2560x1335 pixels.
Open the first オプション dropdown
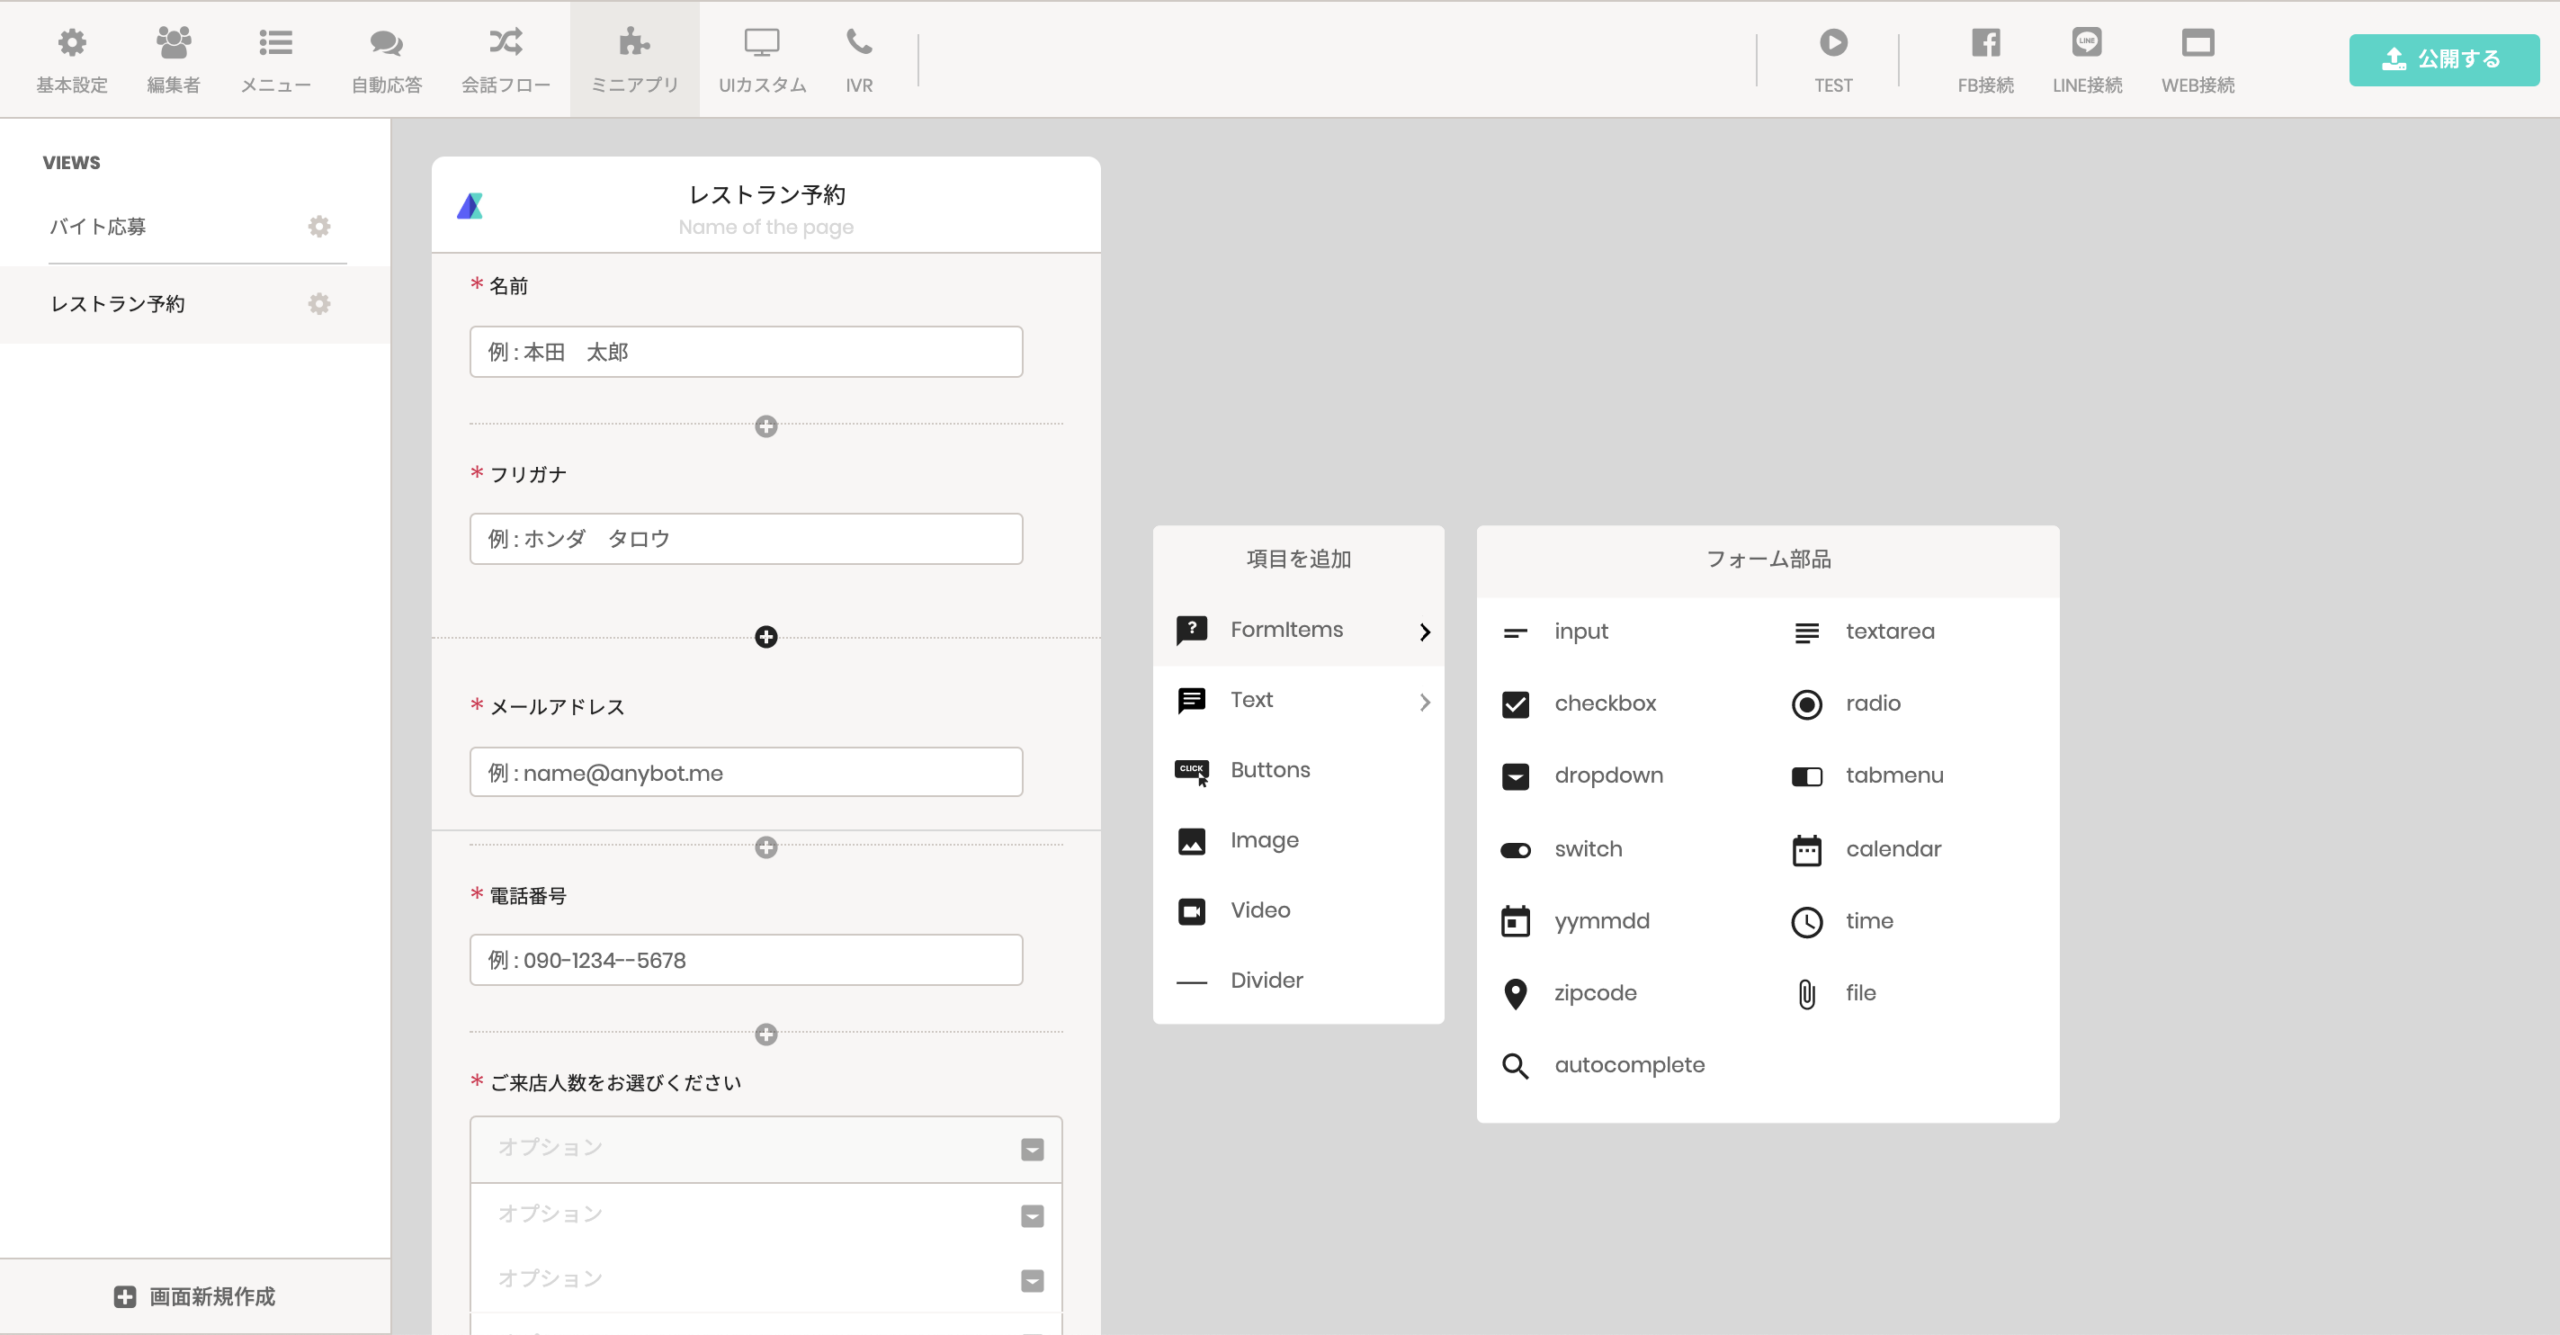pos(765,1149)
